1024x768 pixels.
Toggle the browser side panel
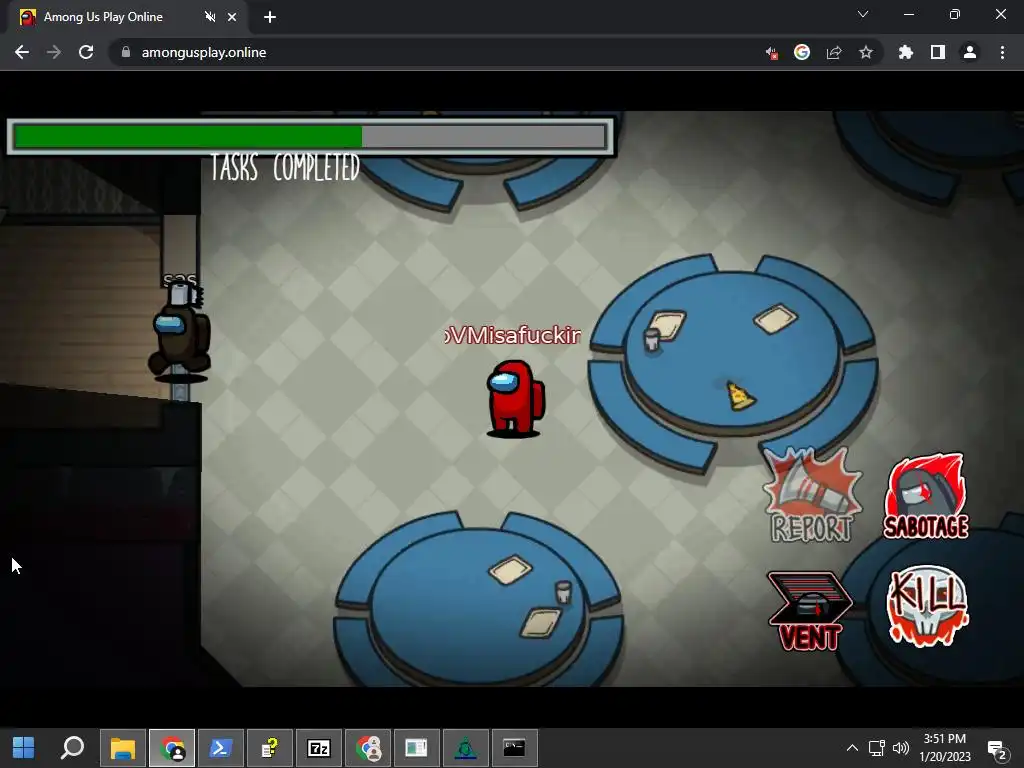point(938,52)
